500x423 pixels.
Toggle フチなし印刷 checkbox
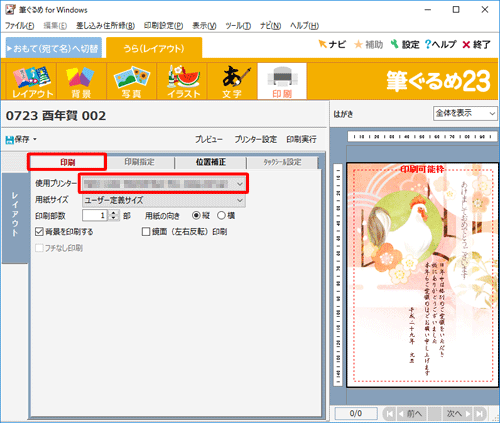(x=39, y=248)
